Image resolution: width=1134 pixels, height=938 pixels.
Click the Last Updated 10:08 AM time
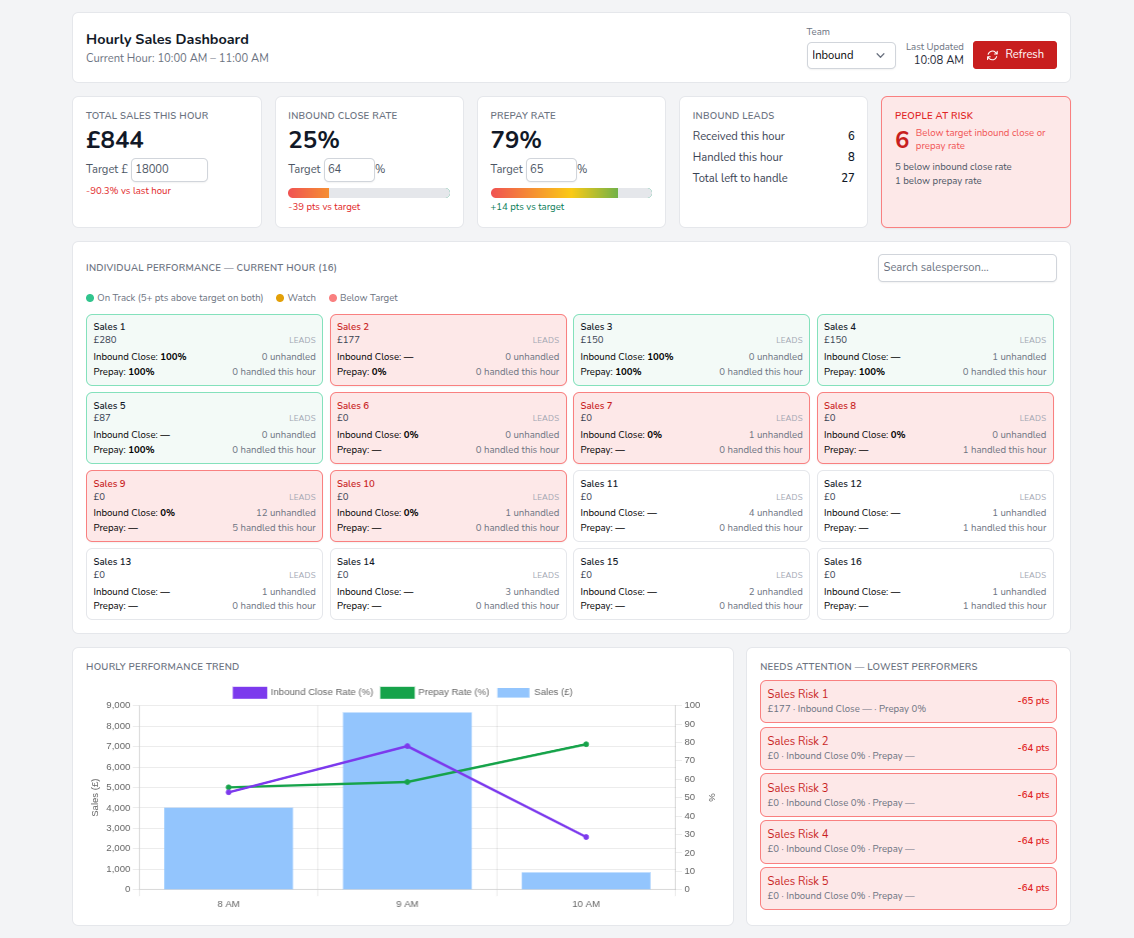click(x=938, y=60)
